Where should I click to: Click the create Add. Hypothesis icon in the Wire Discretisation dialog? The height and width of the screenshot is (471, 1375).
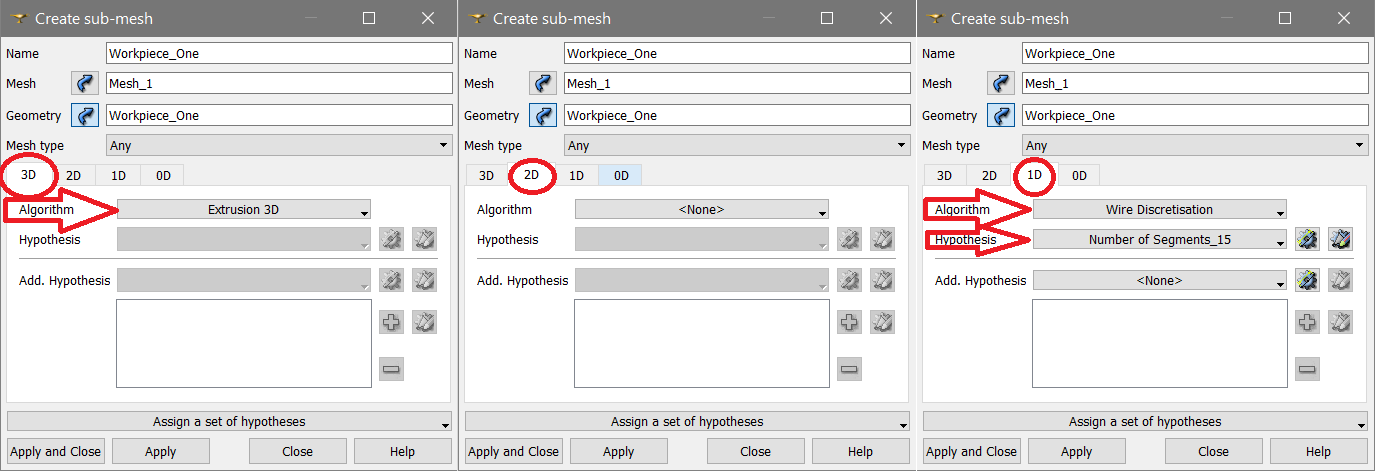coord(1307,281)
